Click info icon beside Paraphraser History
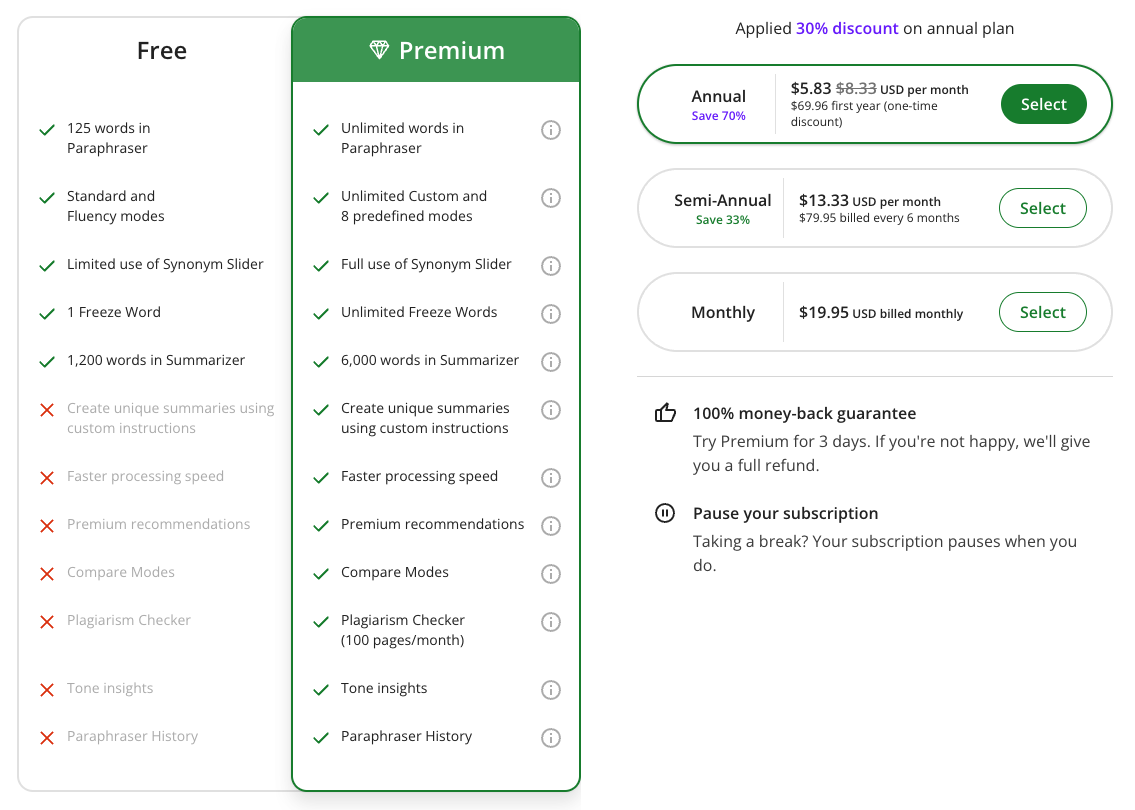Screen dimensions: 1135x810 tap(551, 737)
